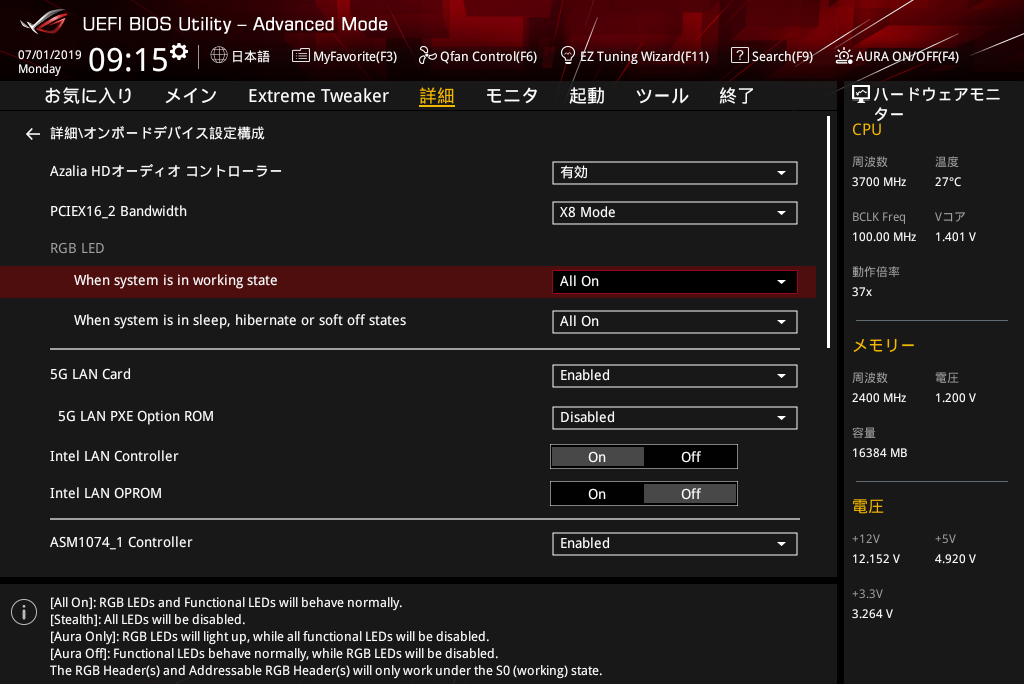The height and width of the screenshot is (684, 1024).
Task: Click EZ Tuning Wizard(F11) label
Action: click(644, 57)
